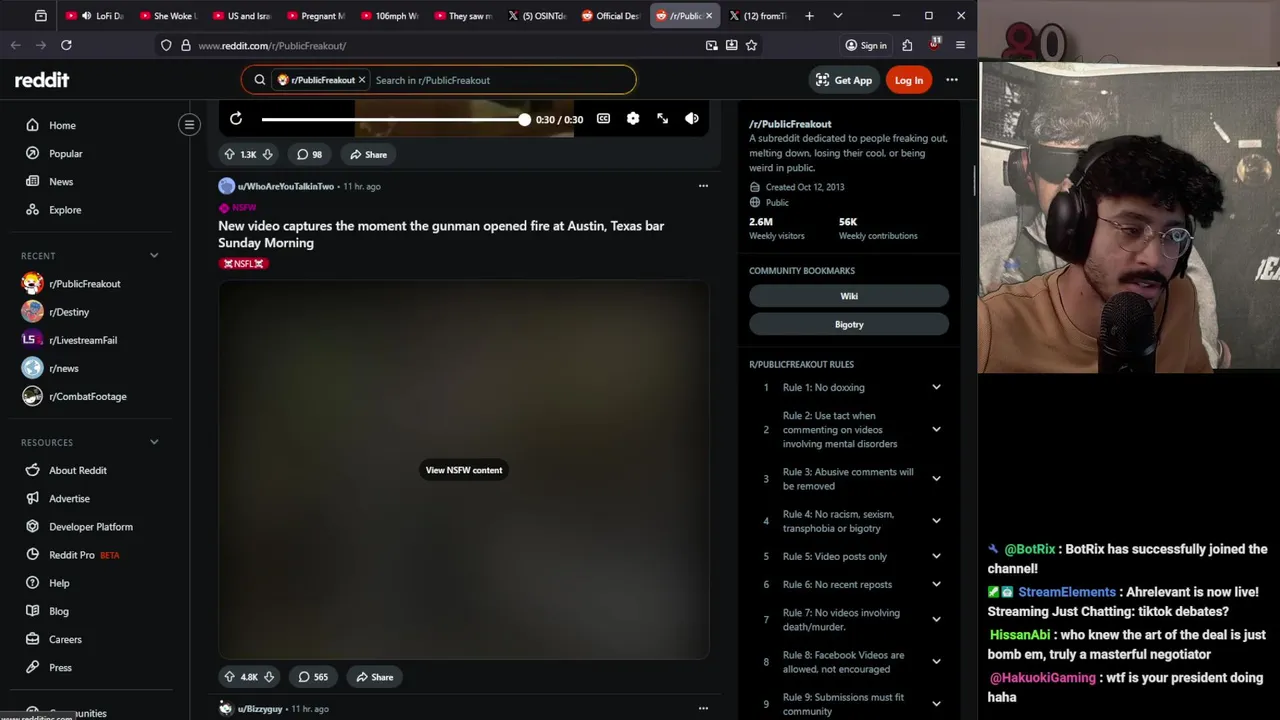
Task: Share the post with 98 comments
Action: coord(367,154)
